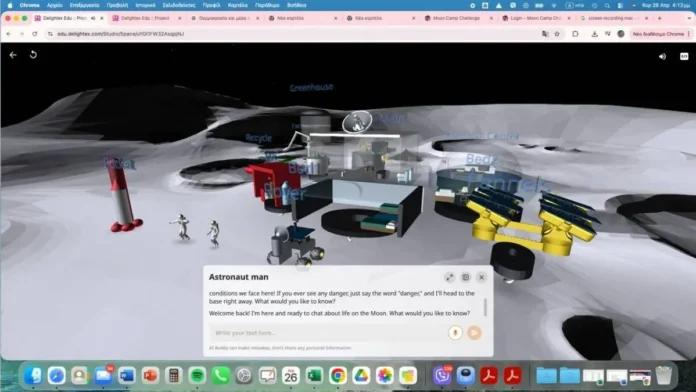Click the back arrow in the scene

click(13, 55)
